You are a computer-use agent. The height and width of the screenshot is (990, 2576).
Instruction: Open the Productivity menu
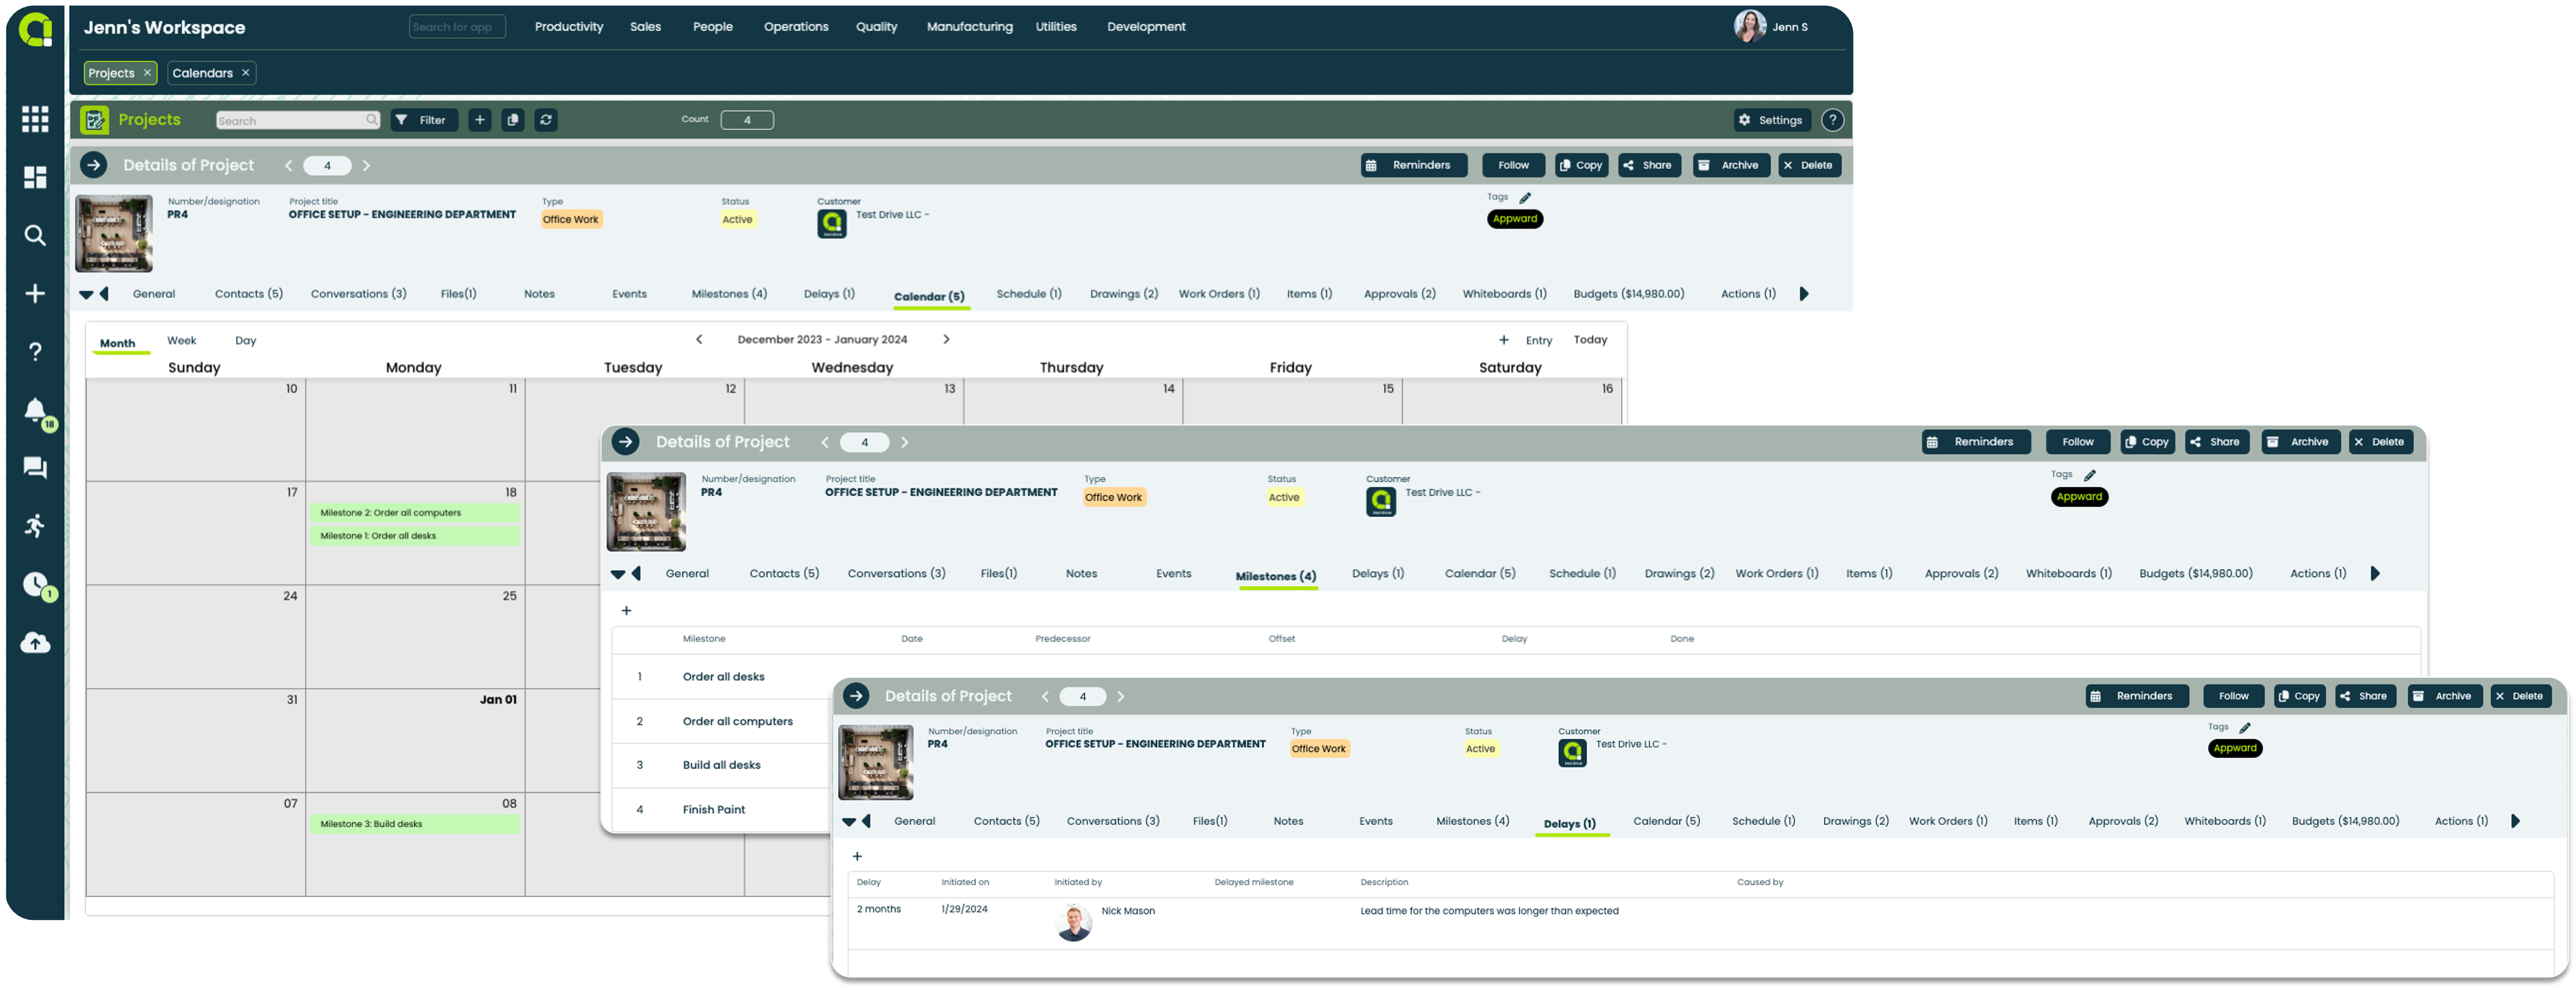tap(569, 27)
